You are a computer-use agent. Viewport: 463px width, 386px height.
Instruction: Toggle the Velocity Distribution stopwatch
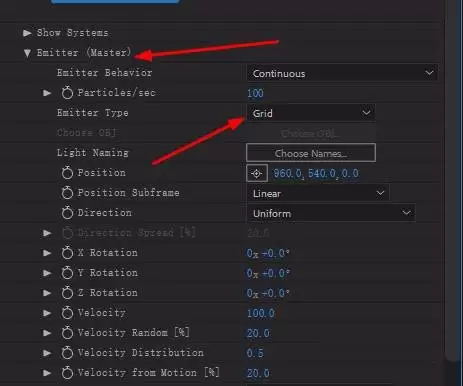[x=67, y=353]
